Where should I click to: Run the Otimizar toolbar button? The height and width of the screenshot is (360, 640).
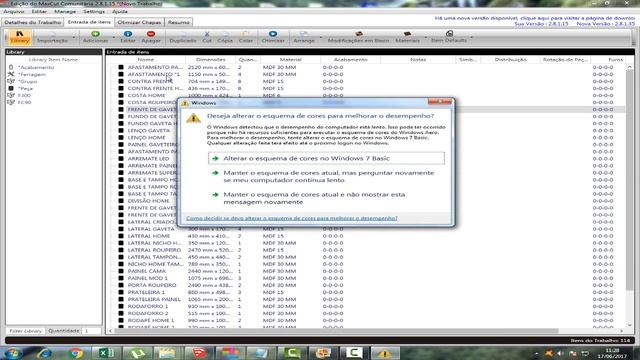click(273, 37)
